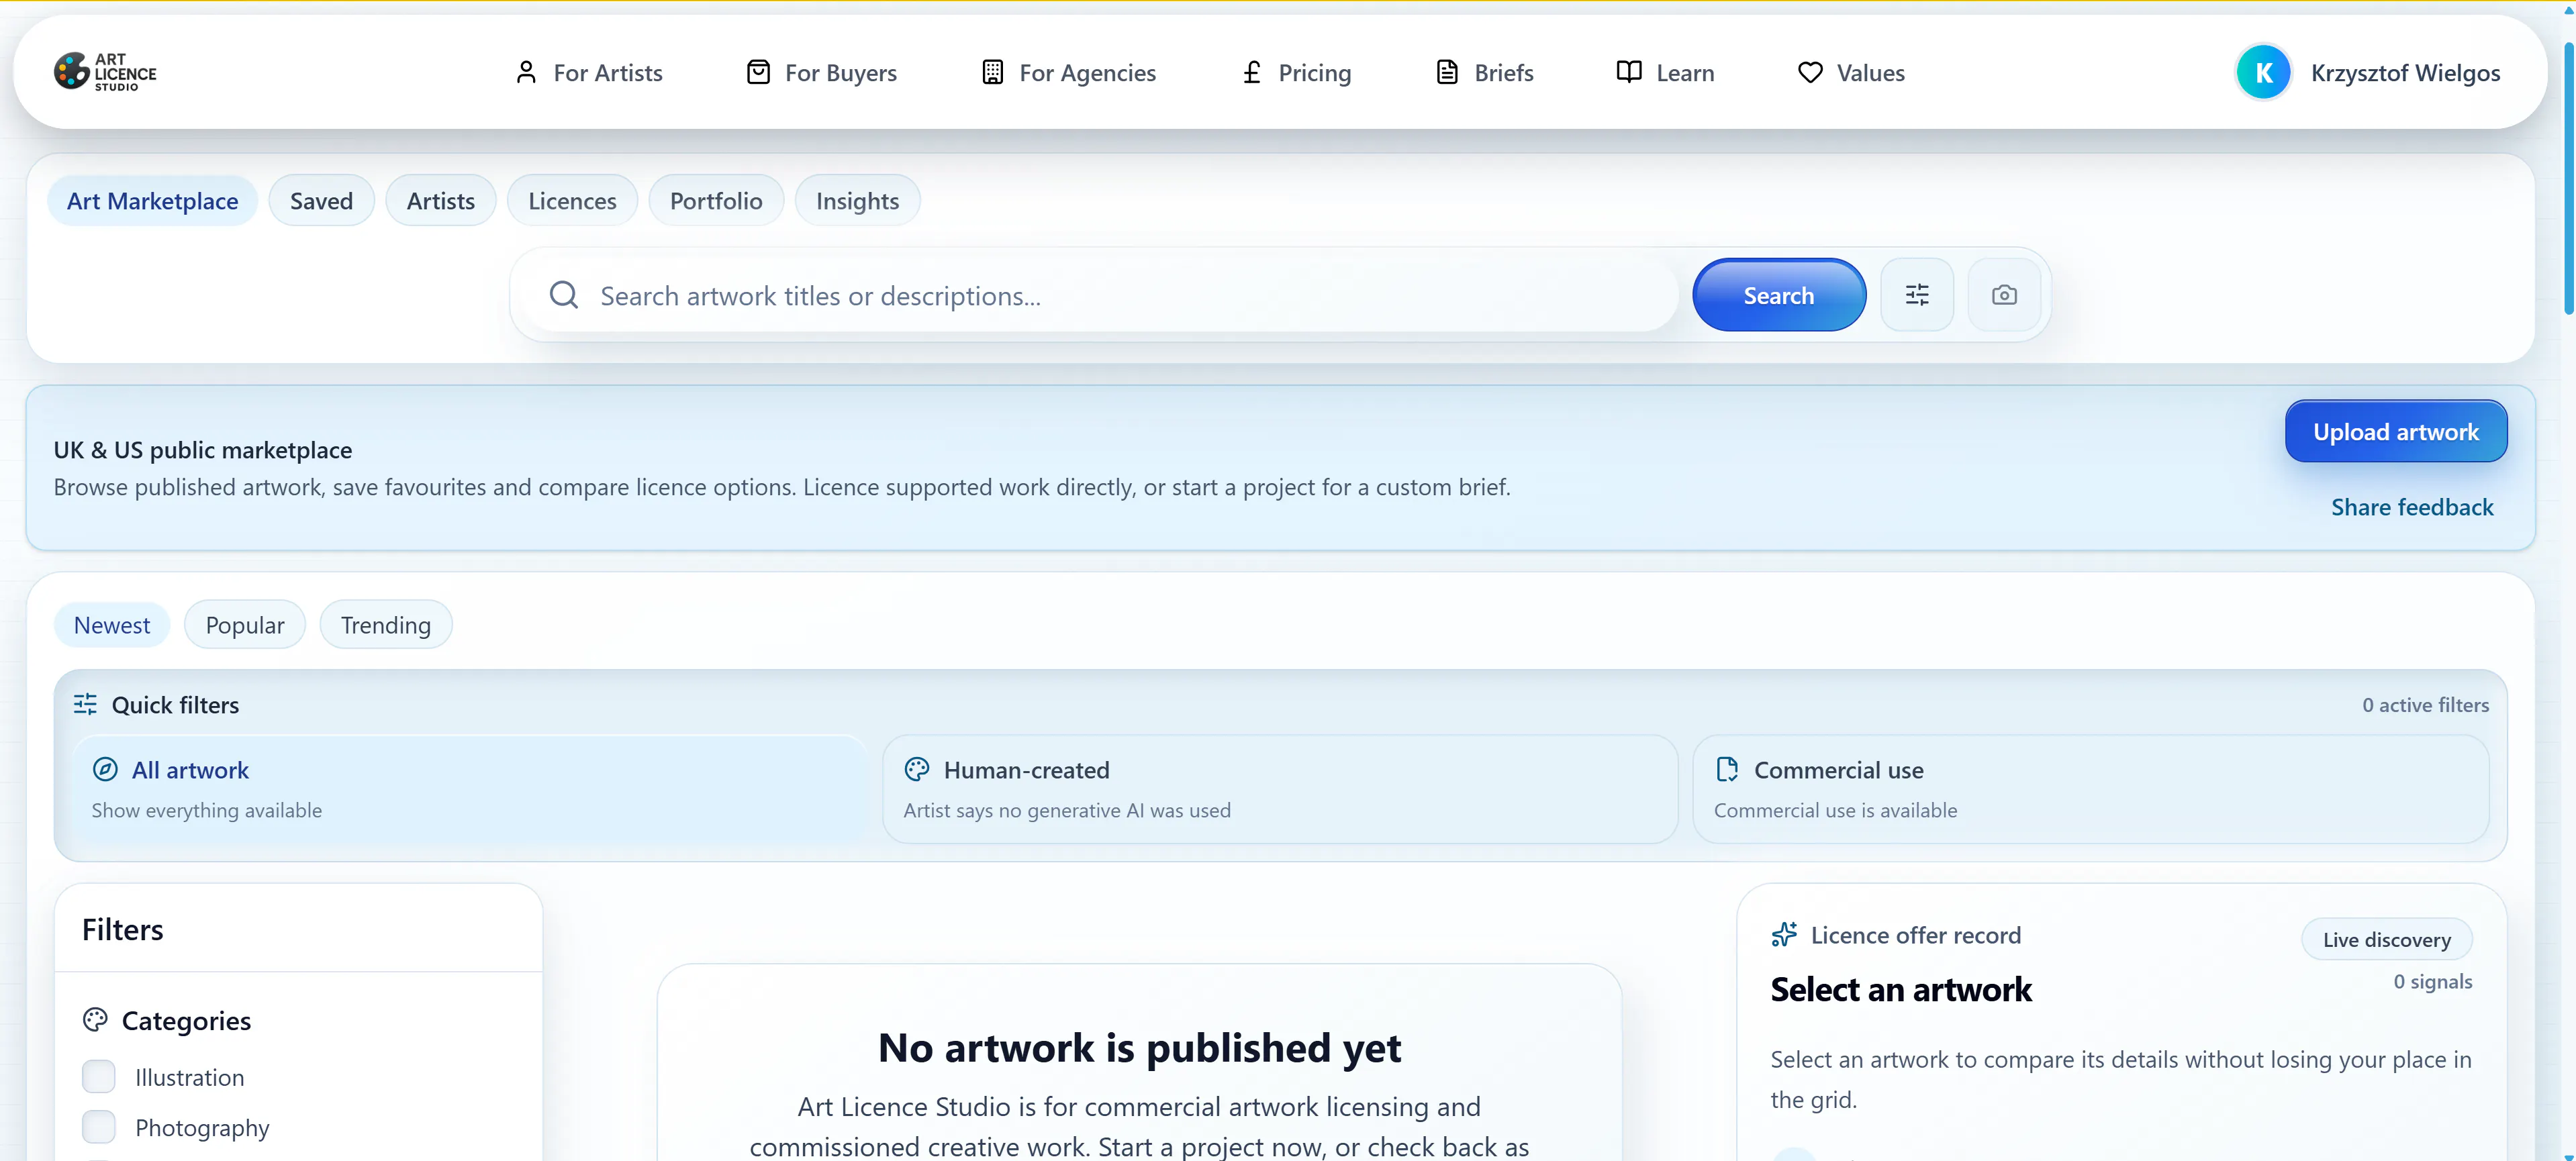Image resolution: width=2576 pixels, height=1161 pixels.
Task: Click the sparkle icon by Licence offer record
Action: pos(1784,934)
